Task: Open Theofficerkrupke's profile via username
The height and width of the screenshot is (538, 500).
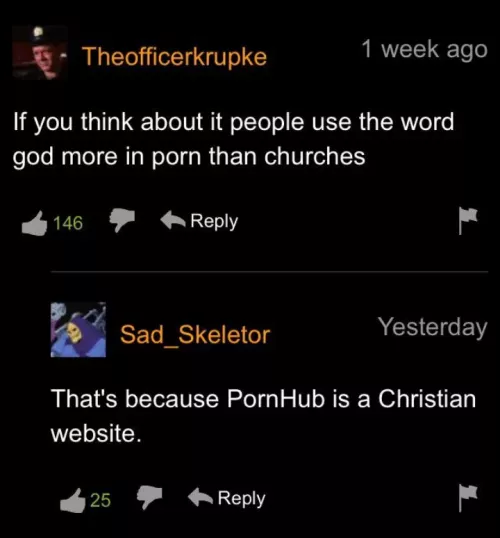Action: click(x=174, y=56)
